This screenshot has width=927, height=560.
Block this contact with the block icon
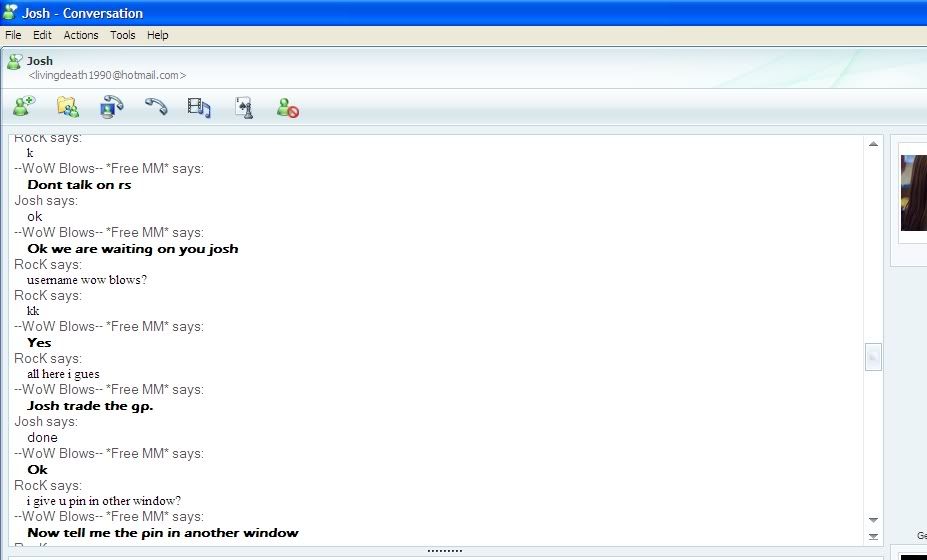(x=288, y=108)
